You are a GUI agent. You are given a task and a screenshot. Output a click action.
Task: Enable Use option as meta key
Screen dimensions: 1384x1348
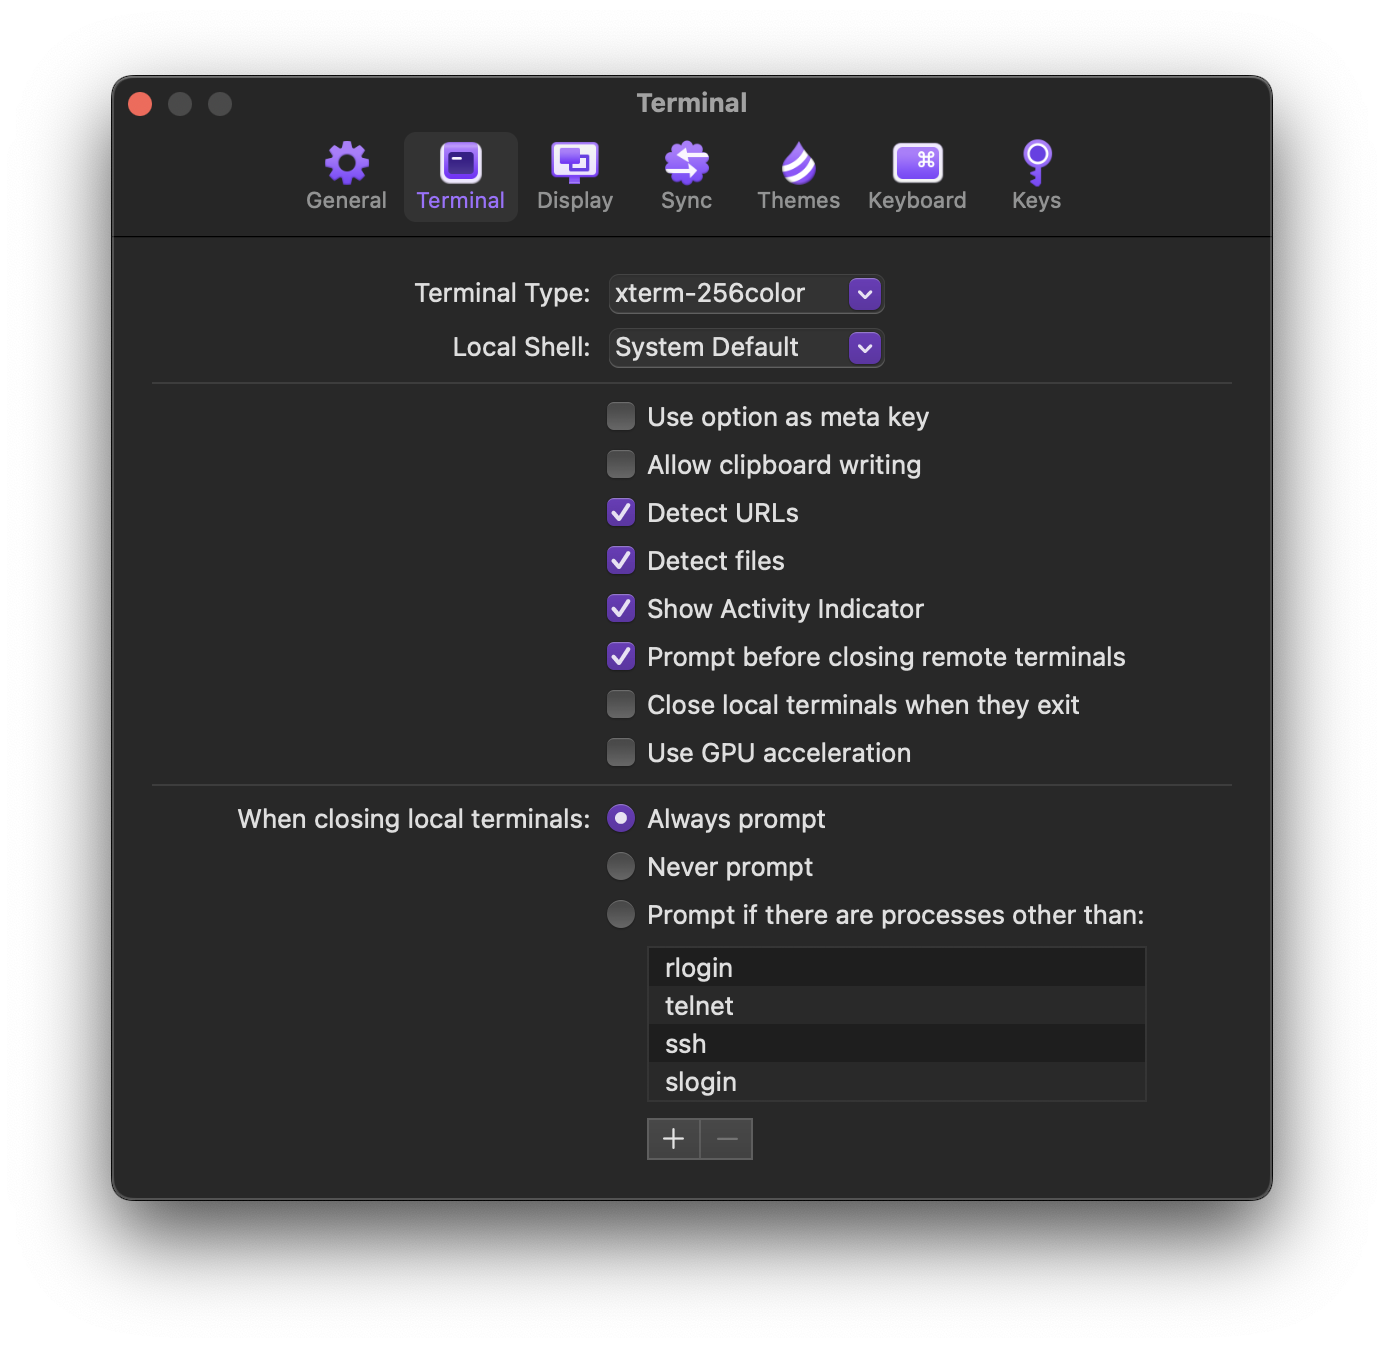621,416
